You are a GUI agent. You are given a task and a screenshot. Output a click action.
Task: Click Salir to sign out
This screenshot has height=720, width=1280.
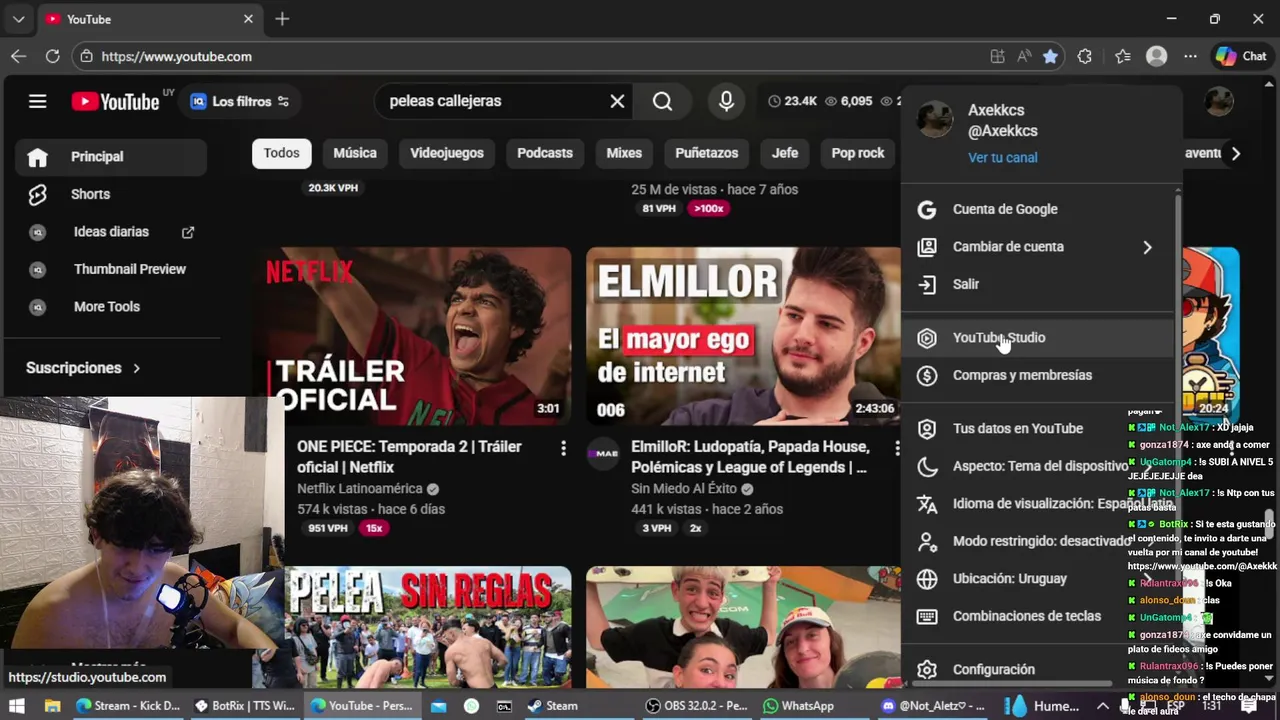coord(1037,284)
